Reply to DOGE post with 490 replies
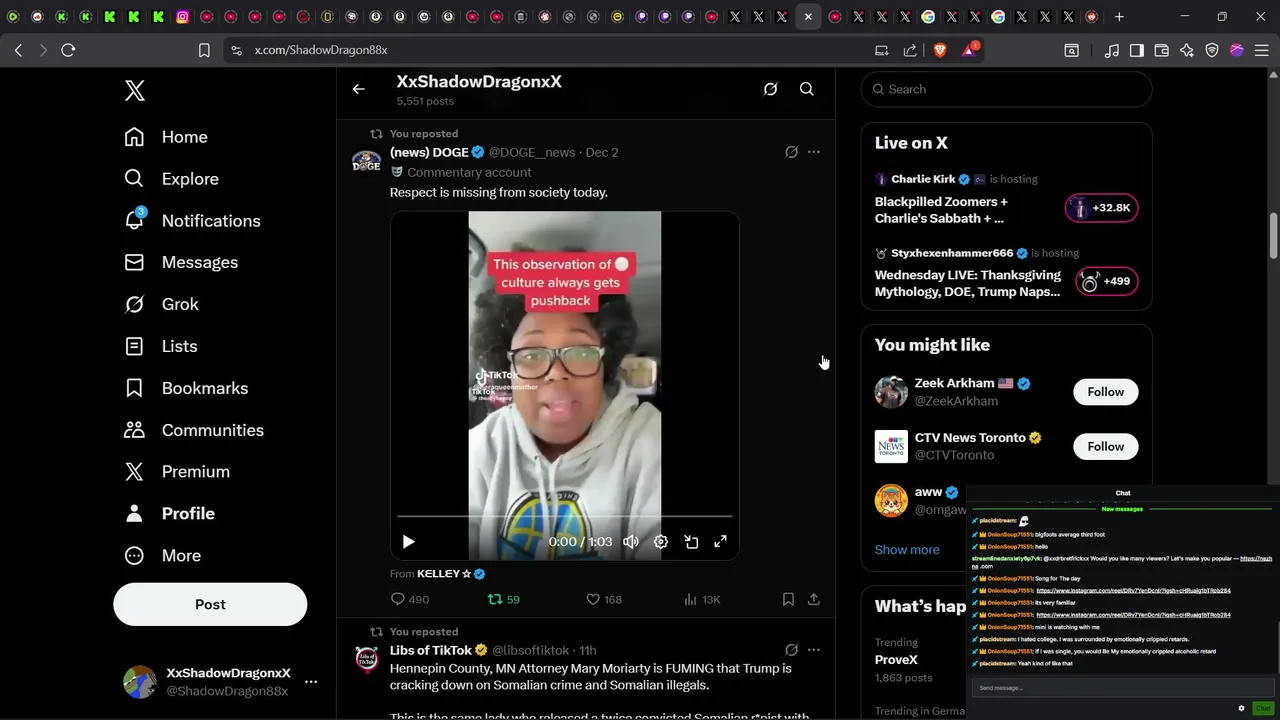This screenshot has height=720, width=1280. coord(410,599)
